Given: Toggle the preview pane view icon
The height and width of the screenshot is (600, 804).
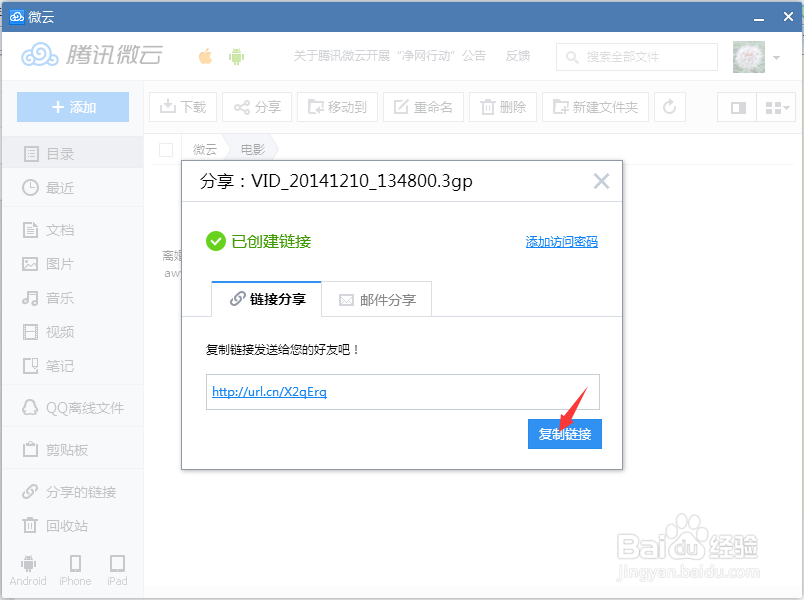Looking at the screenshot, I should click(x=737, y=107).
